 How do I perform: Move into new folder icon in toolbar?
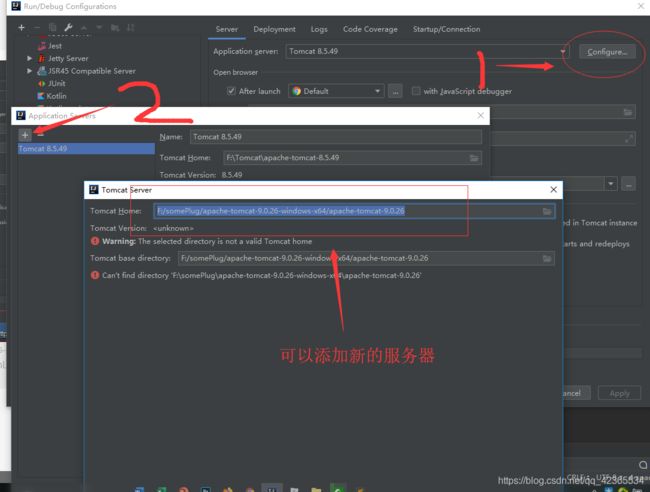[115, 28]
